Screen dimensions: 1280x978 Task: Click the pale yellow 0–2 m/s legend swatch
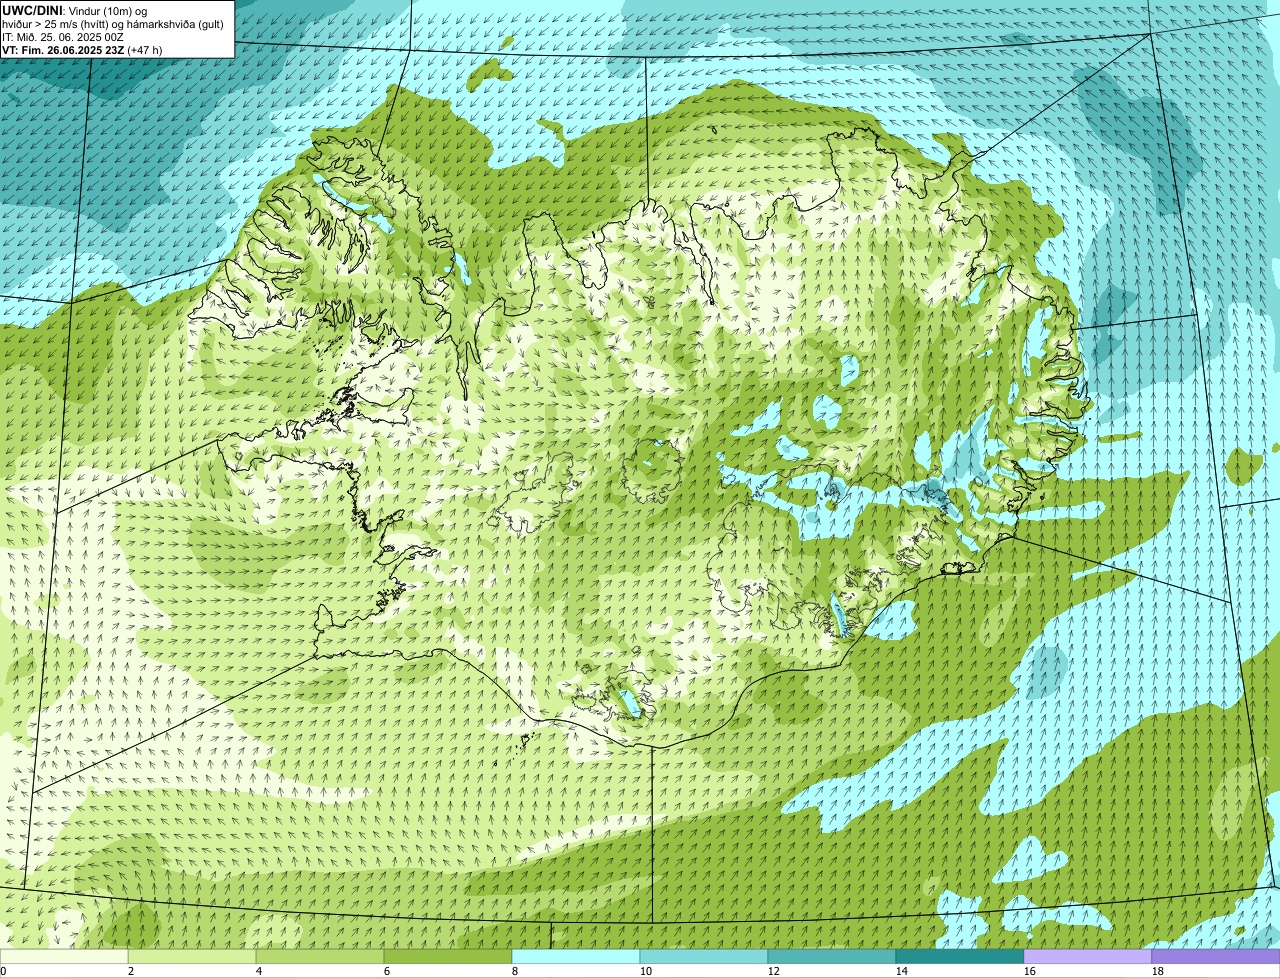64,957
